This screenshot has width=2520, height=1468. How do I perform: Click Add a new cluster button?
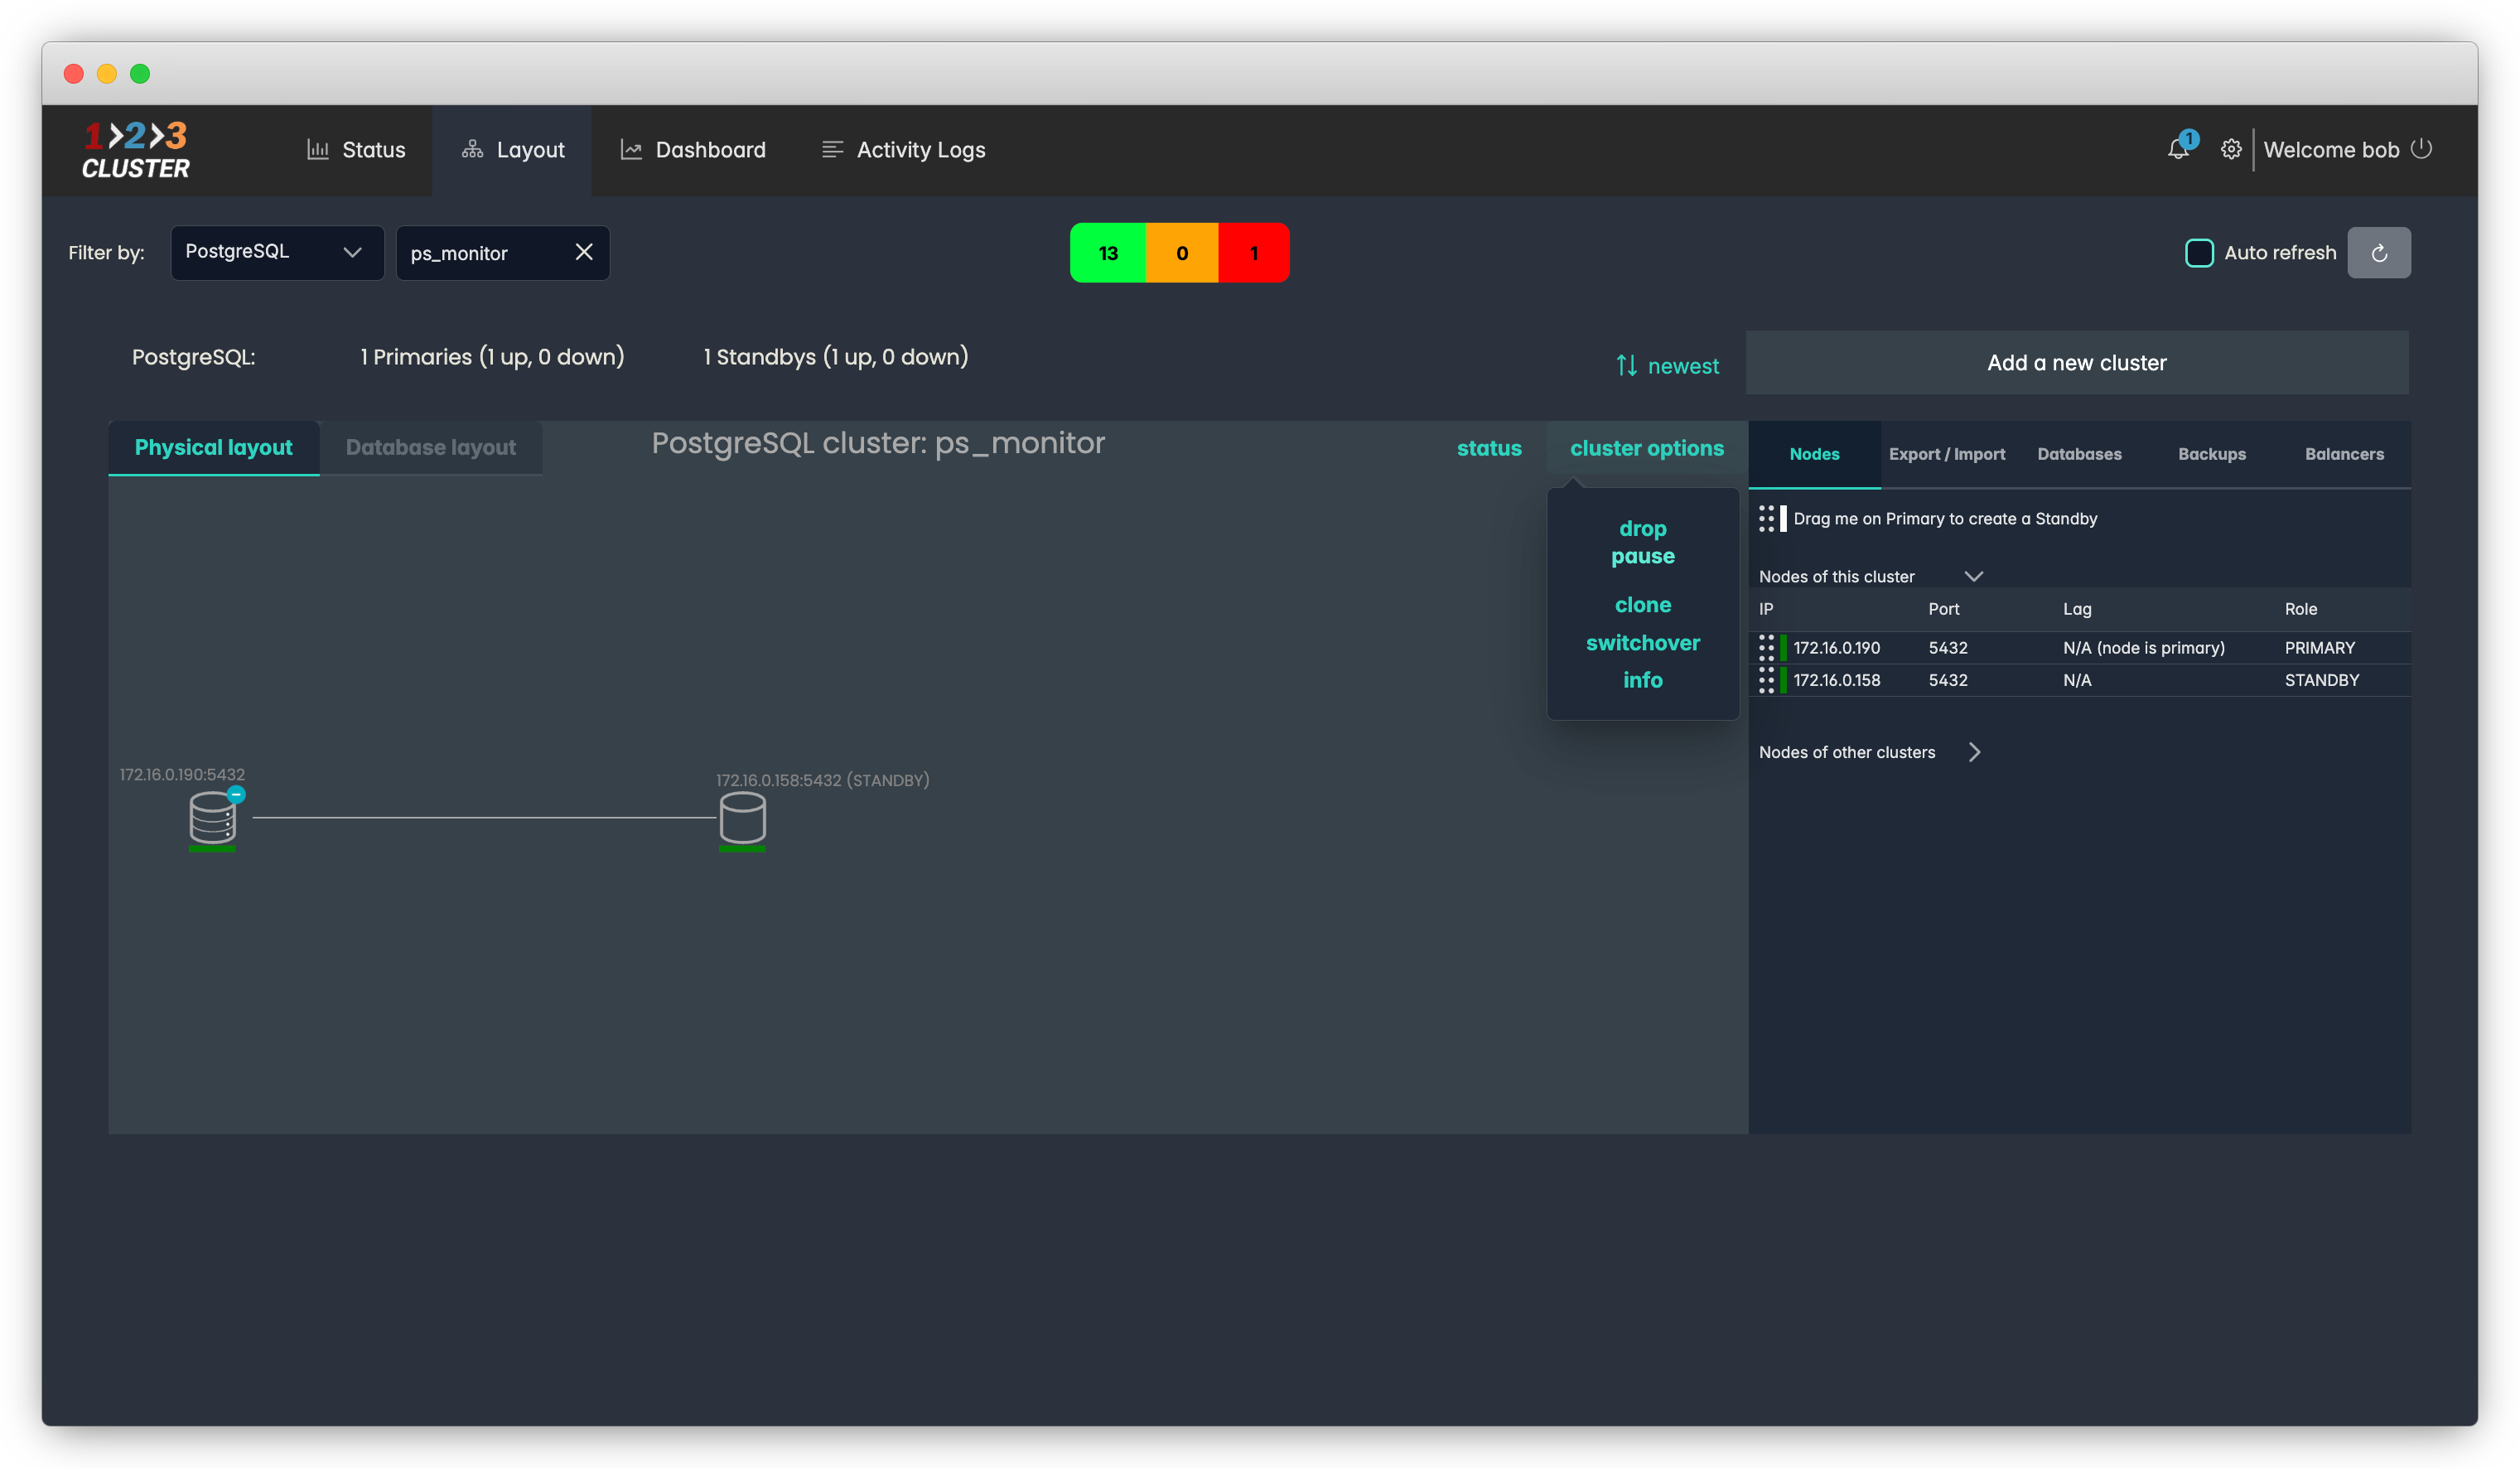tap(2076, 363)
